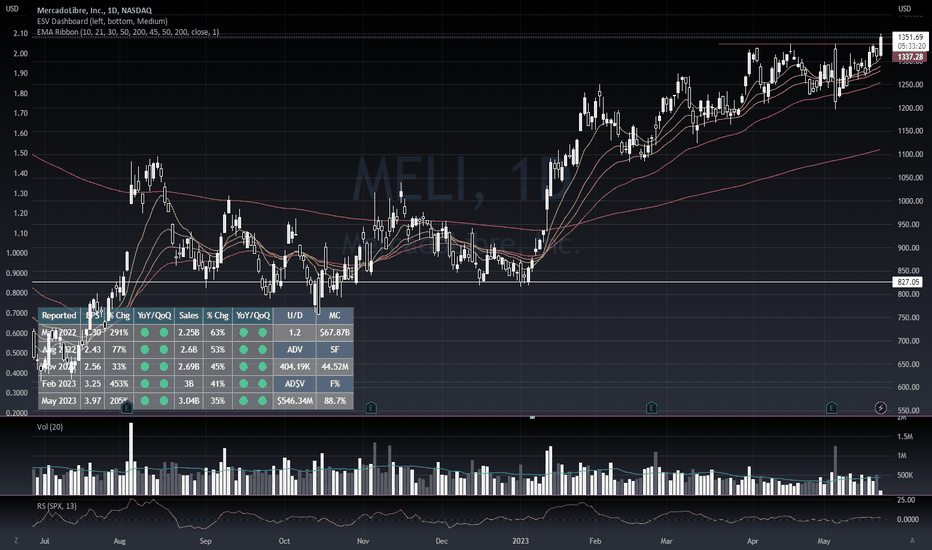The width and height of the screenshot is (932, 550).
Task: Open the earnings marker near late February
Action: (651, 408)
